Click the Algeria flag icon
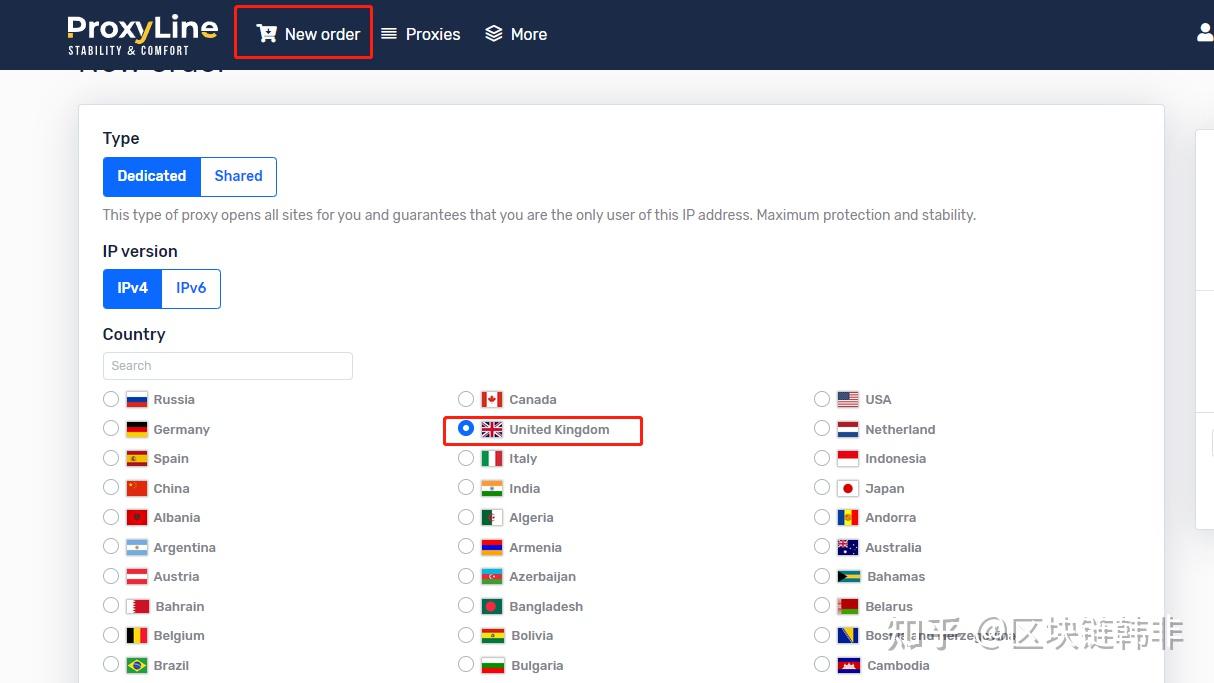This screenshot has width=1214, height=683. [492, 518]
